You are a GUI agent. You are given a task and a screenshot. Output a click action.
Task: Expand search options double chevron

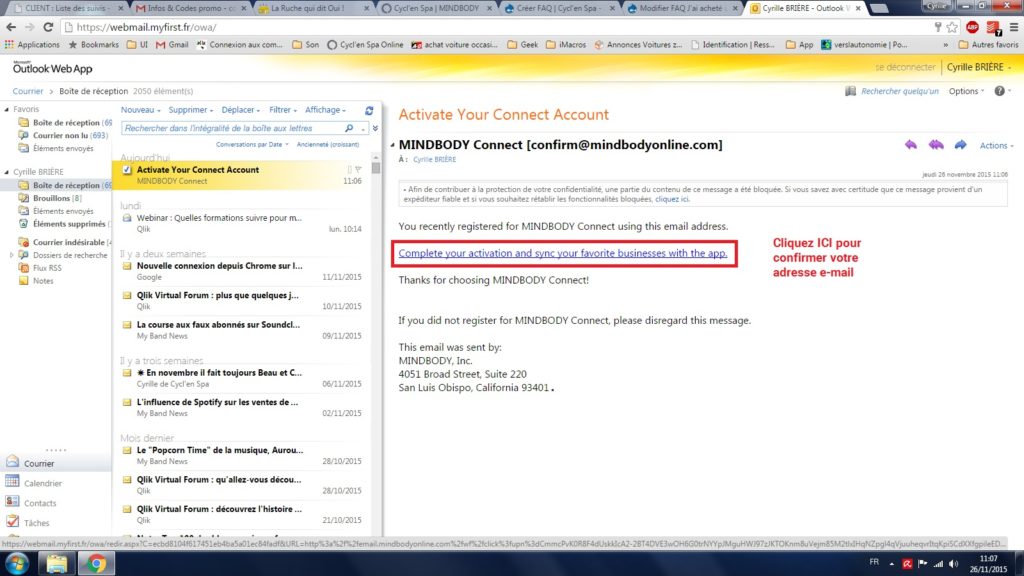click(375, 128)
